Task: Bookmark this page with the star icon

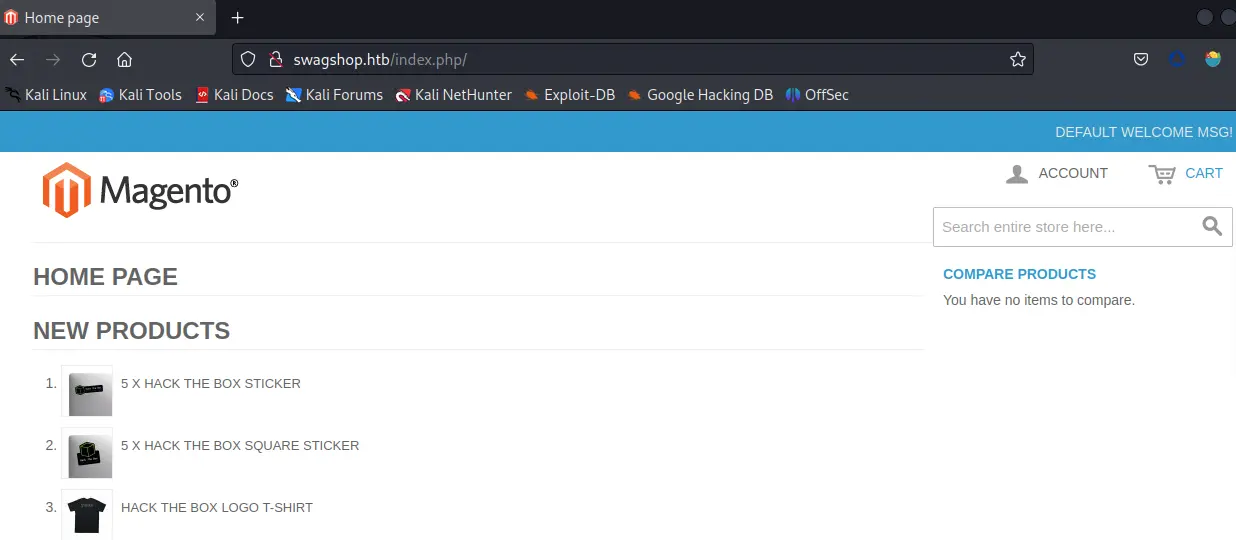Action: pyautogui.click(x=1018, y=60)
